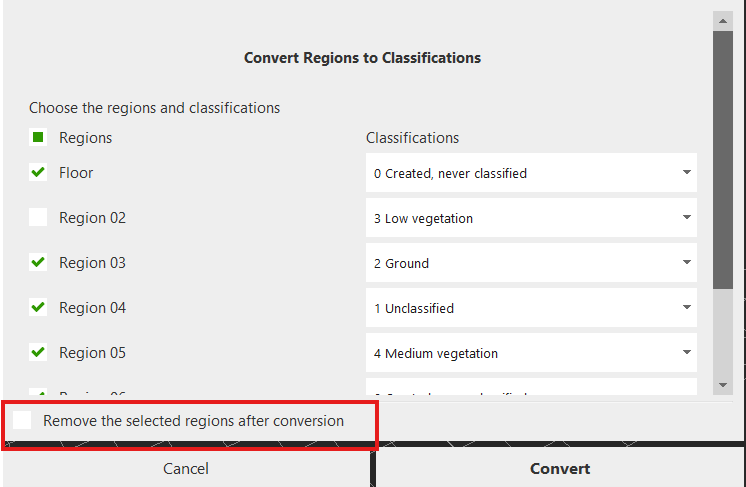This screenshot has height=487, width=746.
Task: Open the Floor classification dropdown
Action: (x=531, y=173)
